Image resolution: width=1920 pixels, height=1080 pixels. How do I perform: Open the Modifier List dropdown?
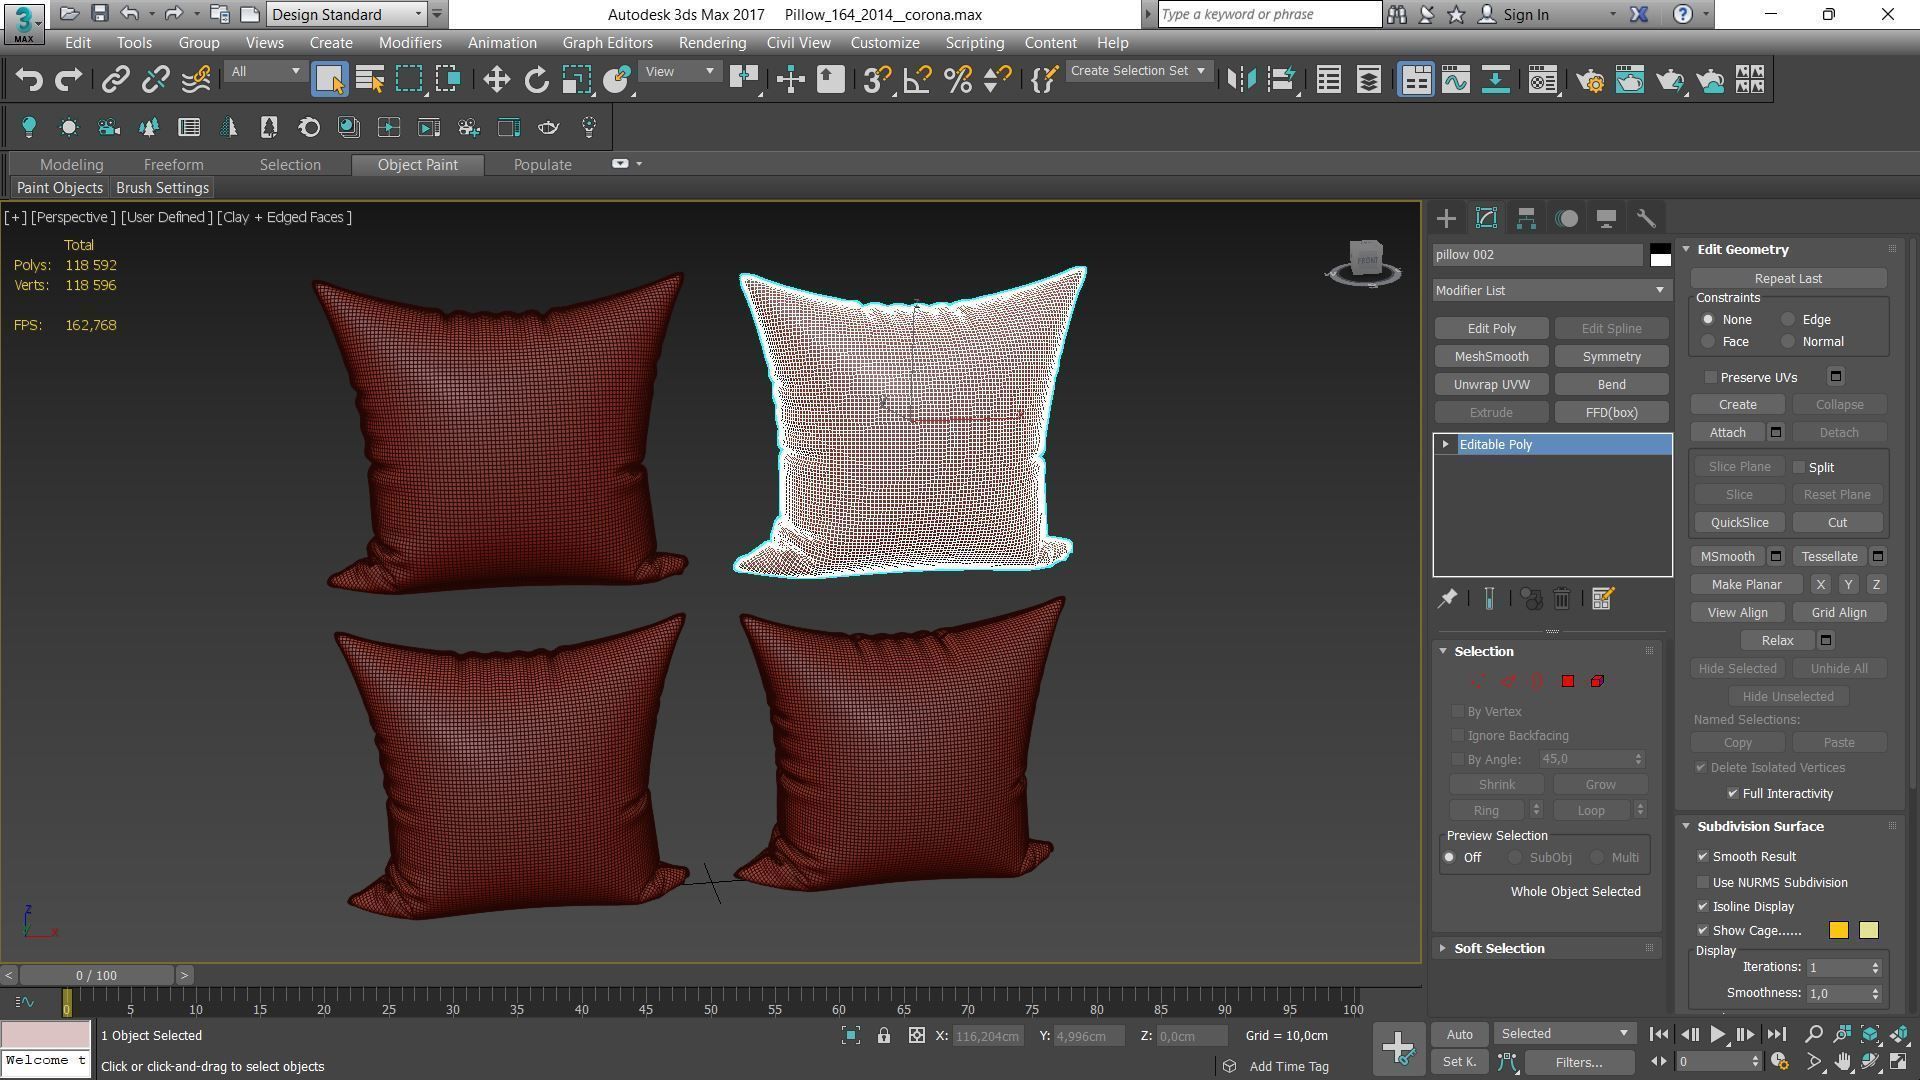[x=1552, y=290]
